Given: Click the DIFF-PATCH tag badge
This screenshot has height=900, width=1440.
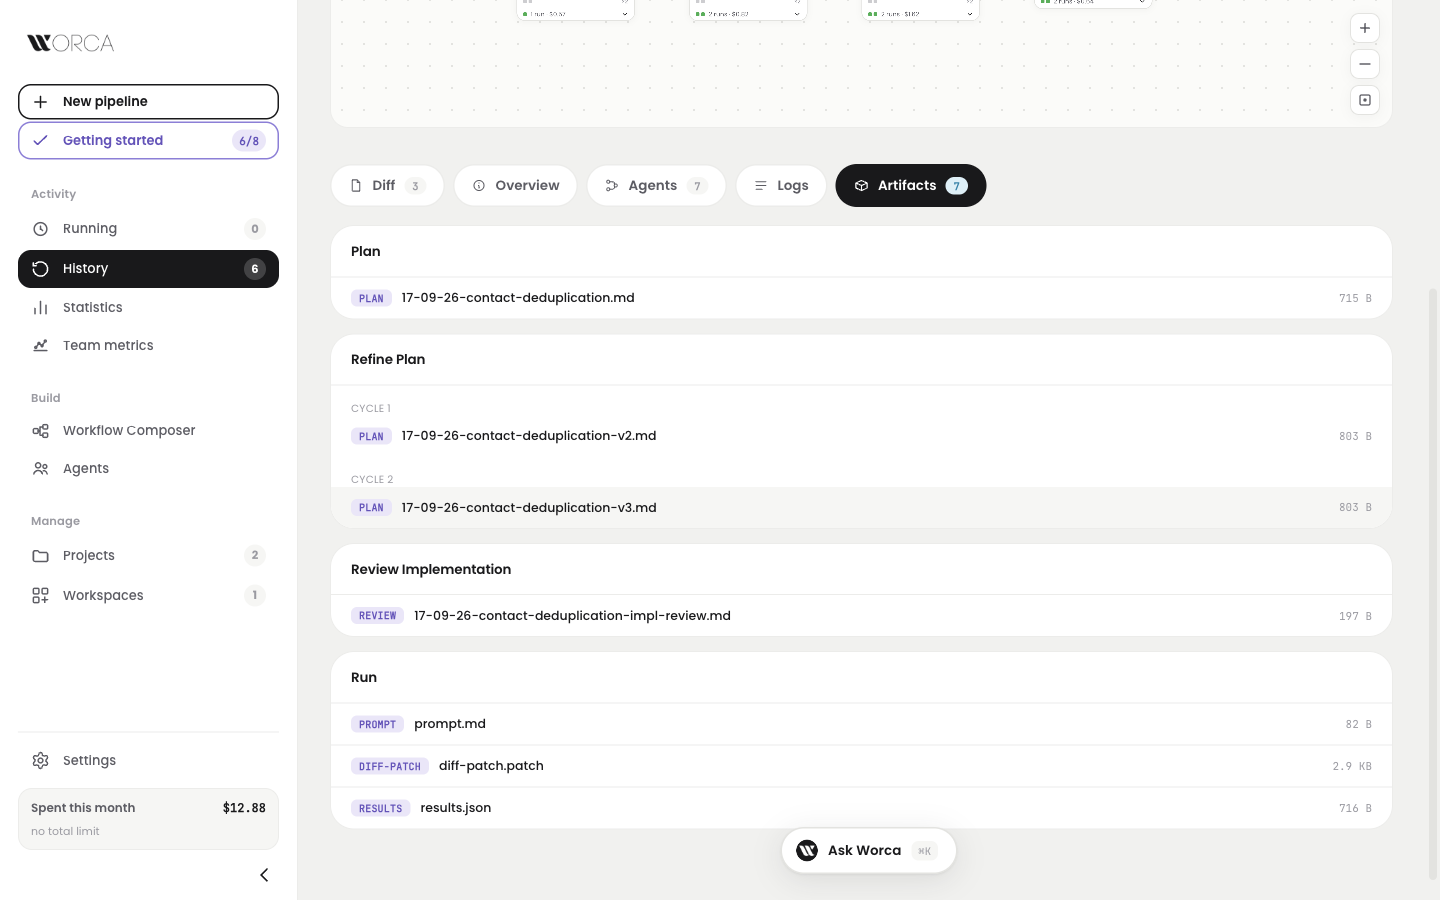Looking at the screenshot, I should click(x=390, y=767).
